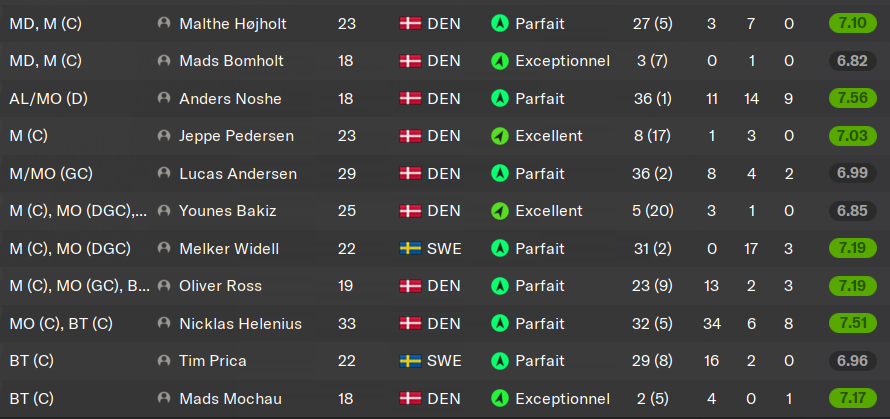This screenshot has height=419, width=890.
Task: Click the 6.82 rating badge for Bomholt
Action: (x=853, y=61)
